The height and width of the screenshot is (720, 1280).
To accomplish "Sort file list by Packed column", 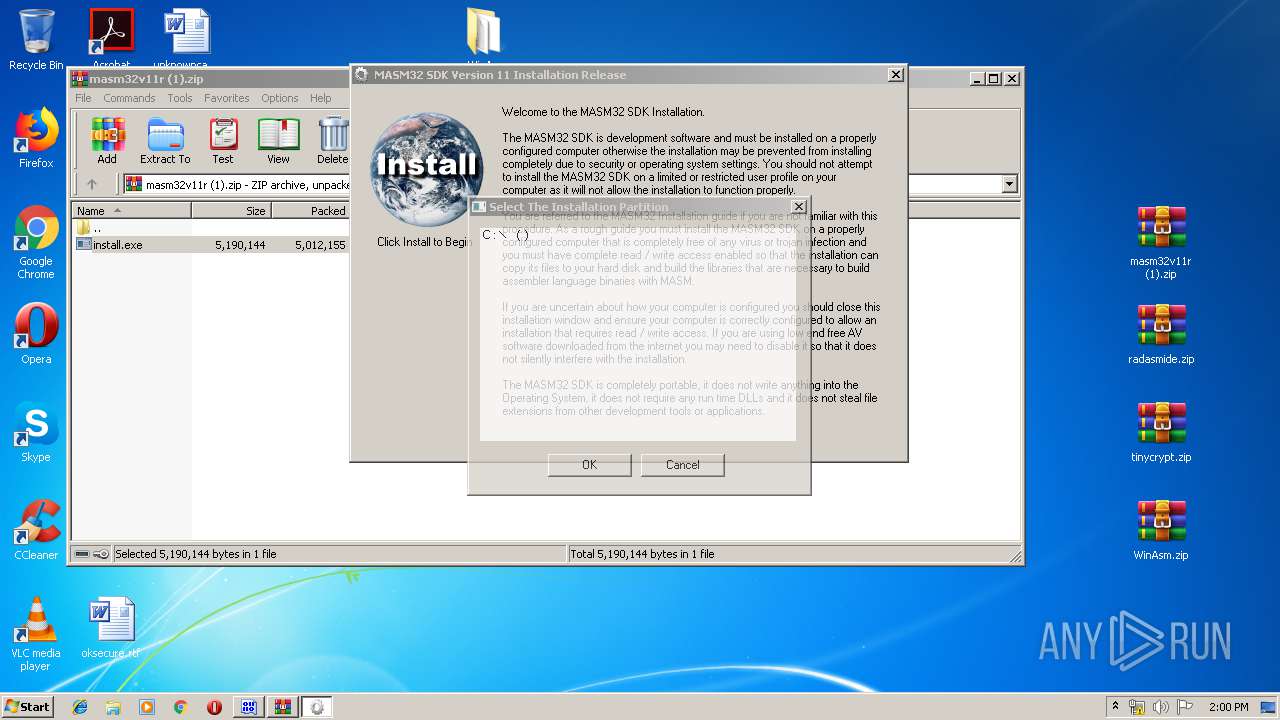I will (311, 211).
